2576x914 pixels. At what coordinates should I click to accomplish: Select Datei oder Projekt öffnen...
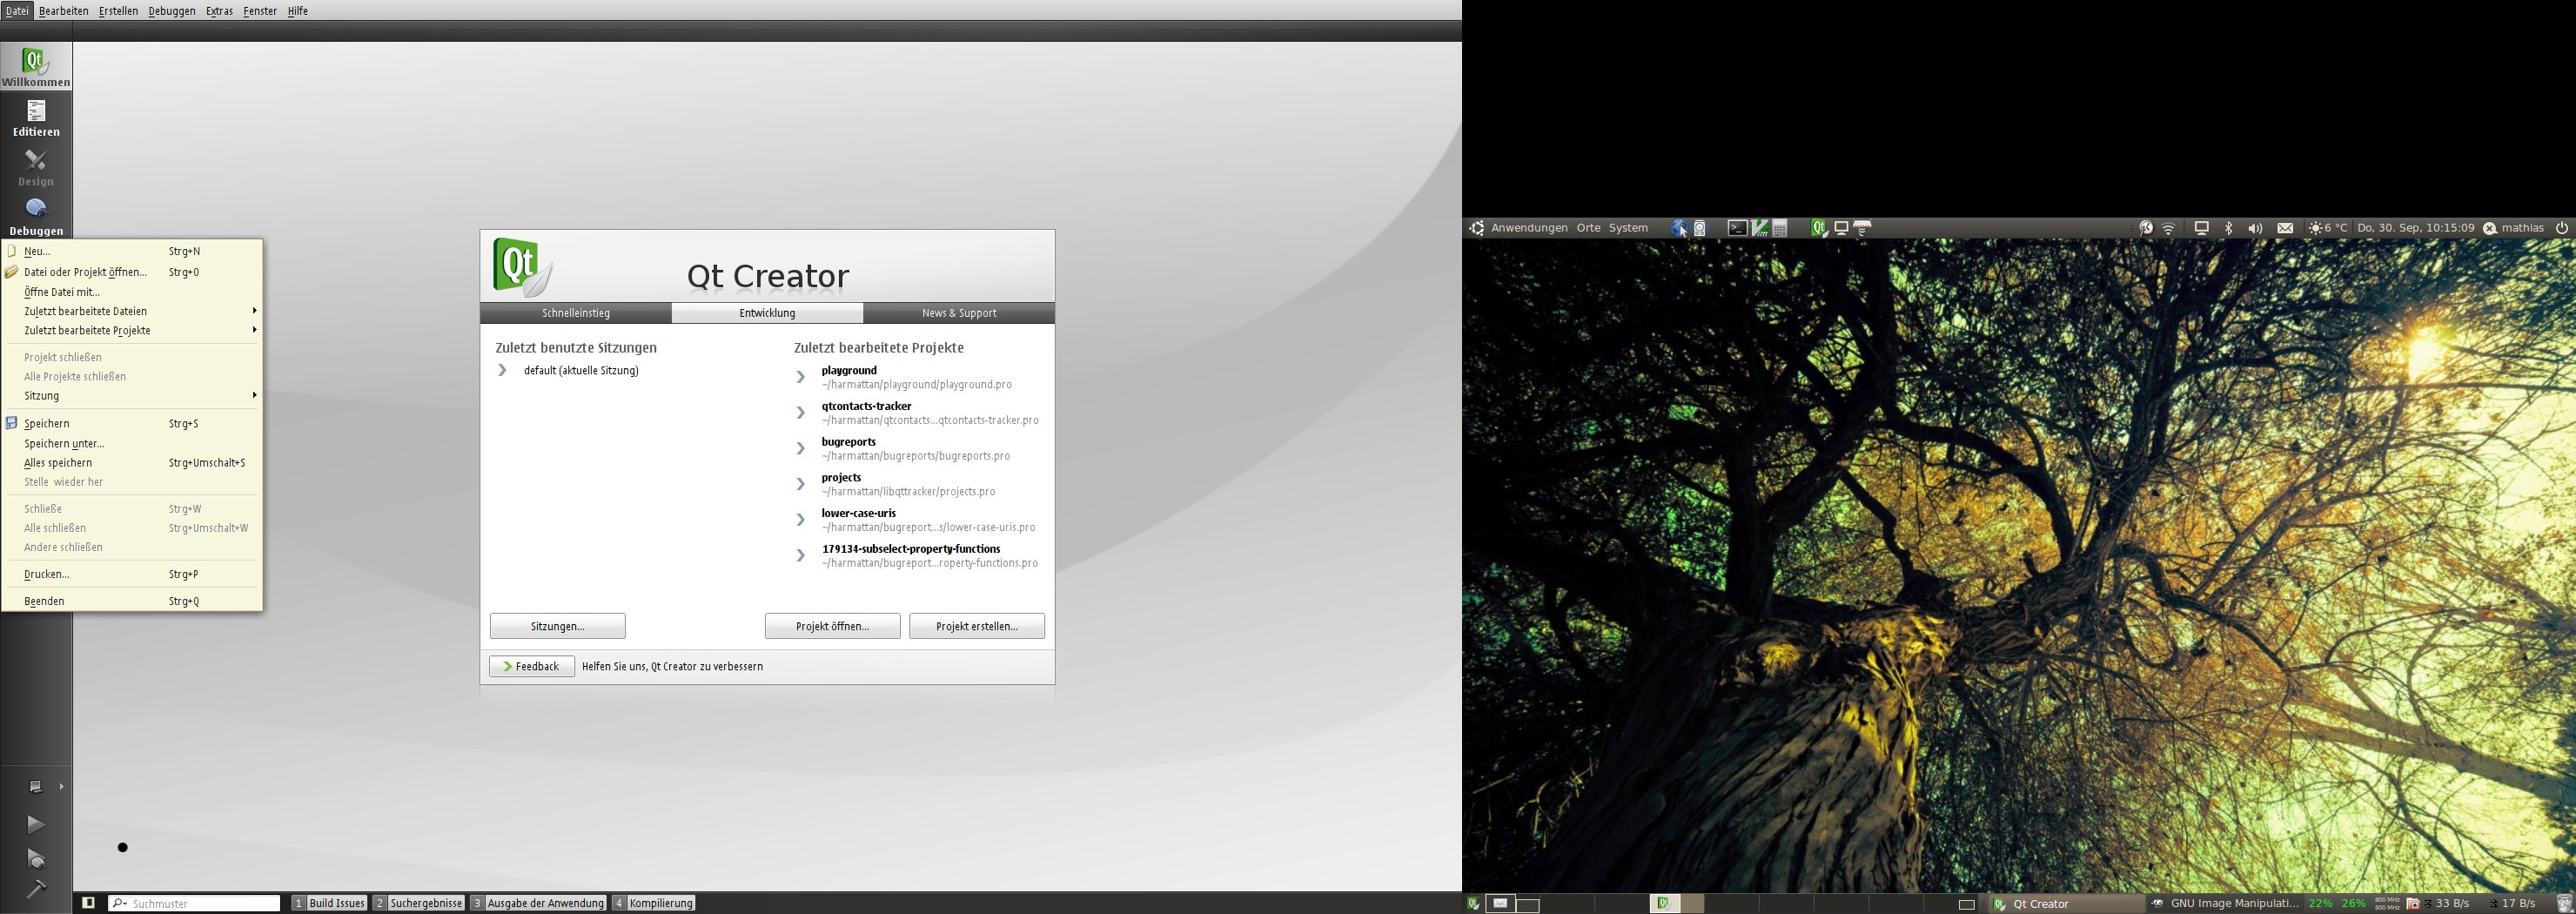click(x=132, y=272)
